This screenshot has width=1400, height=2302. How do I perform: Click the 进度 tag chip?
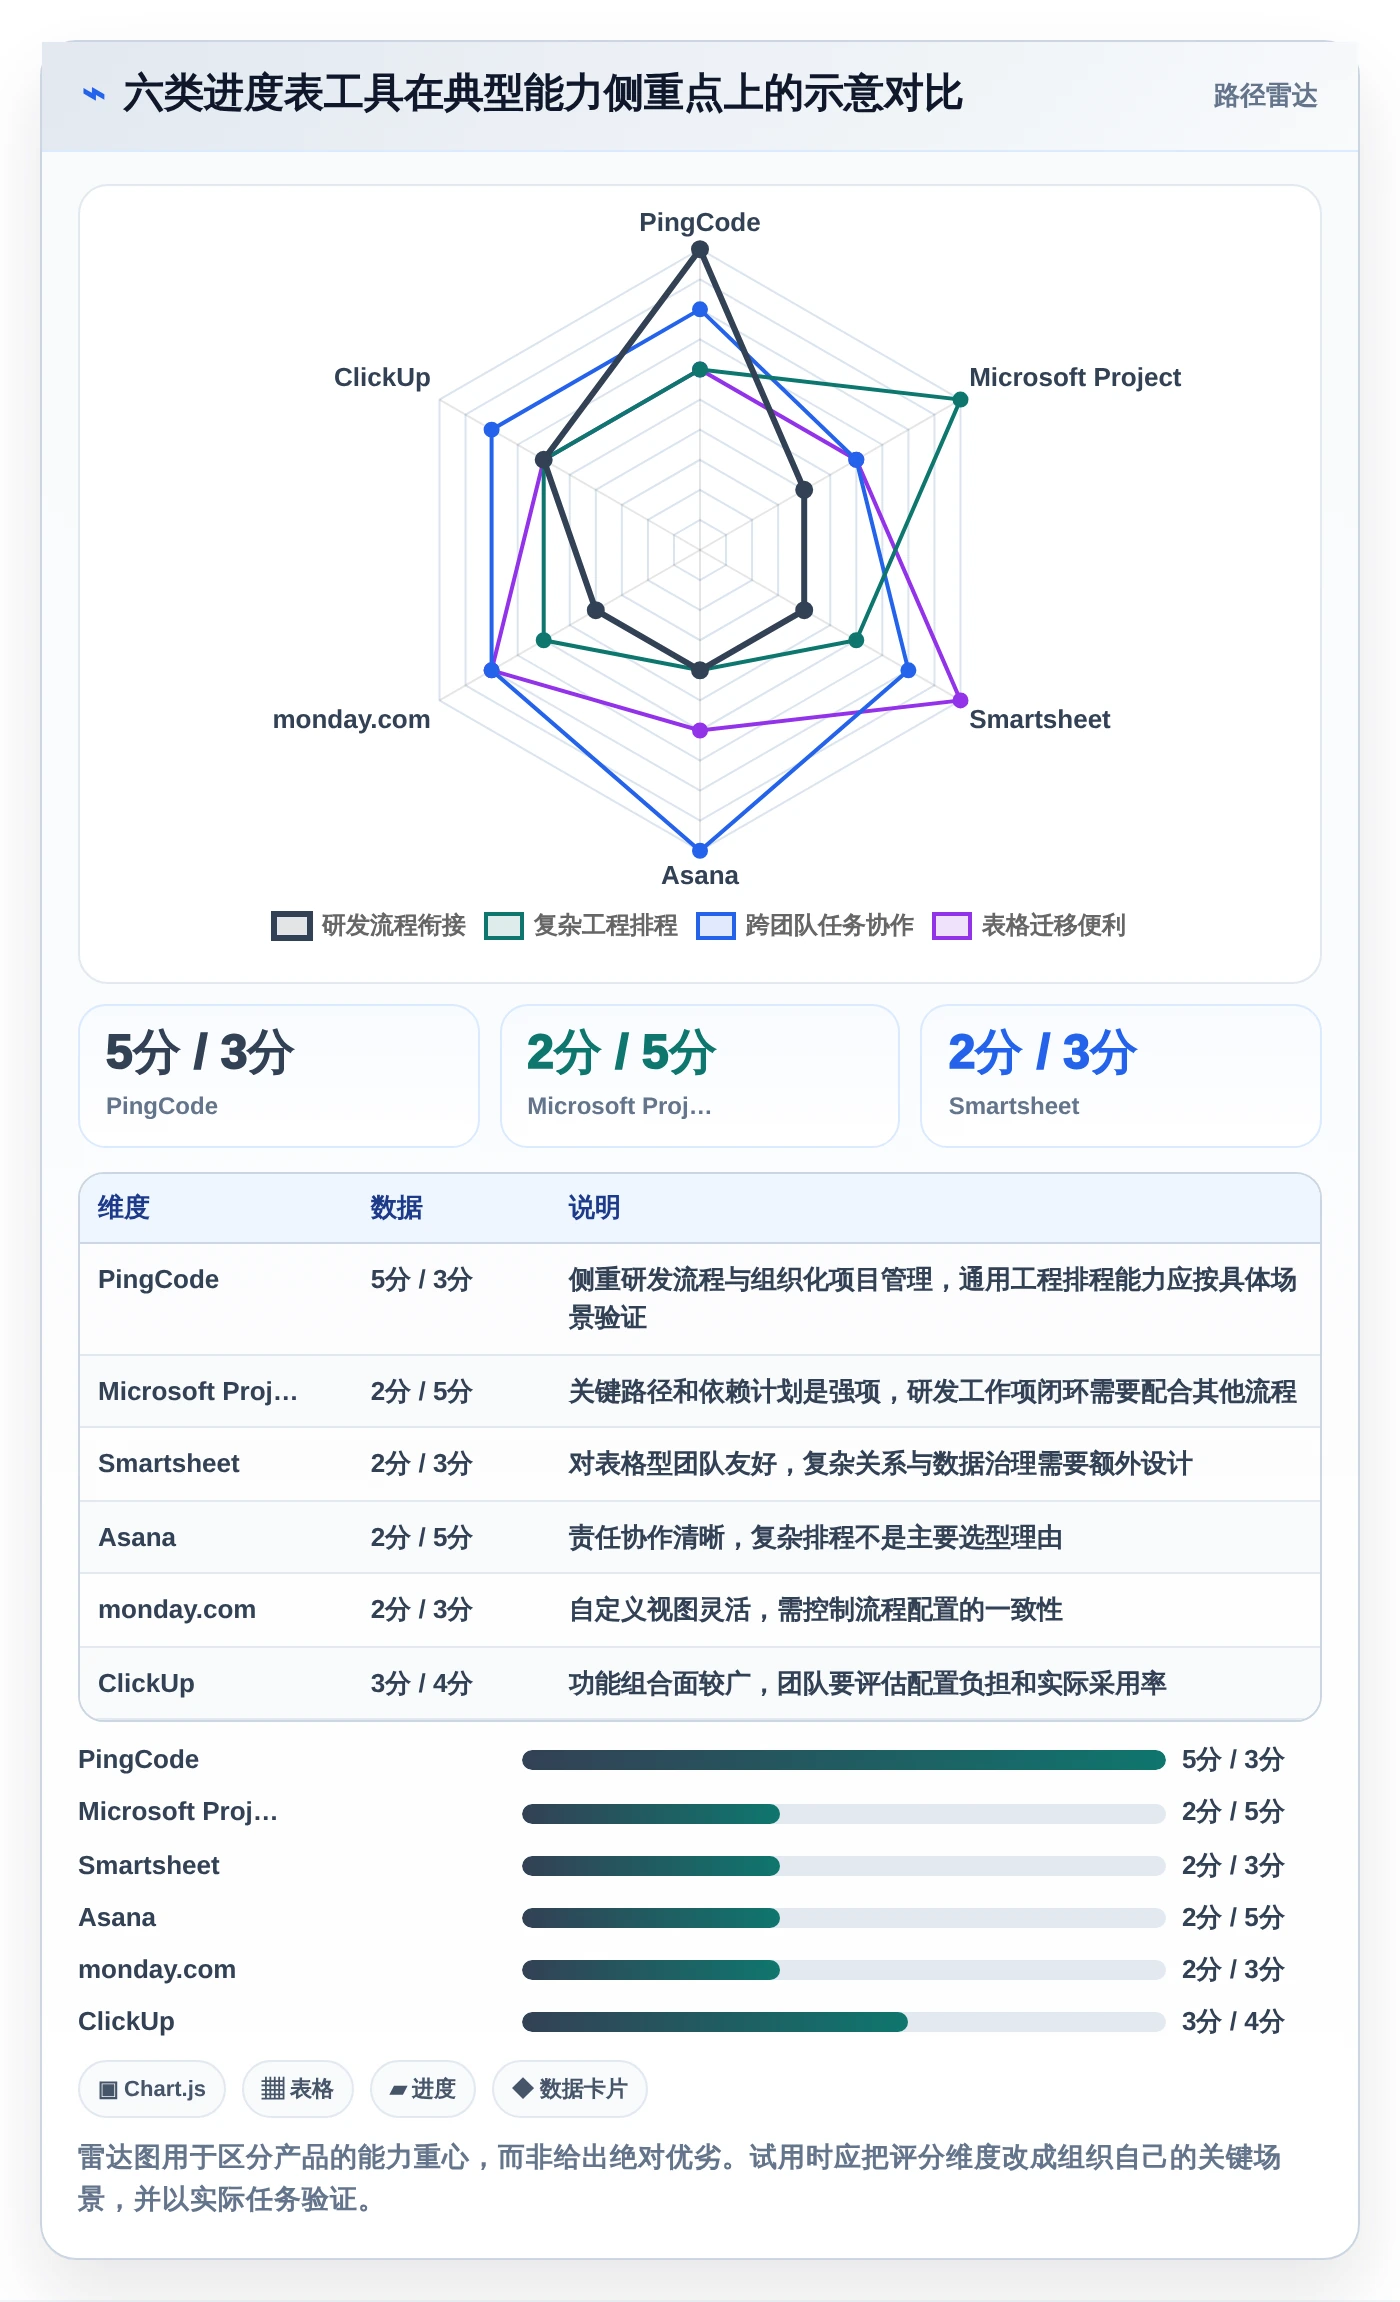(x=423, y=2089)
